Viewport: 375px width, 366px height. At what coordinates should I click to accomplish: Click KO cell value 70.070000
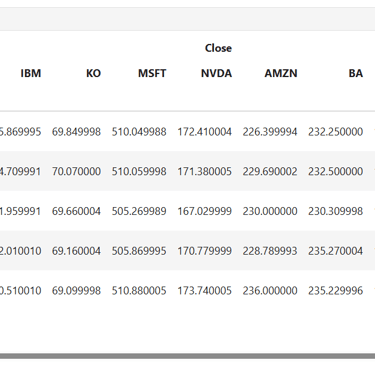pyautogui.click(x=76, y=171)
